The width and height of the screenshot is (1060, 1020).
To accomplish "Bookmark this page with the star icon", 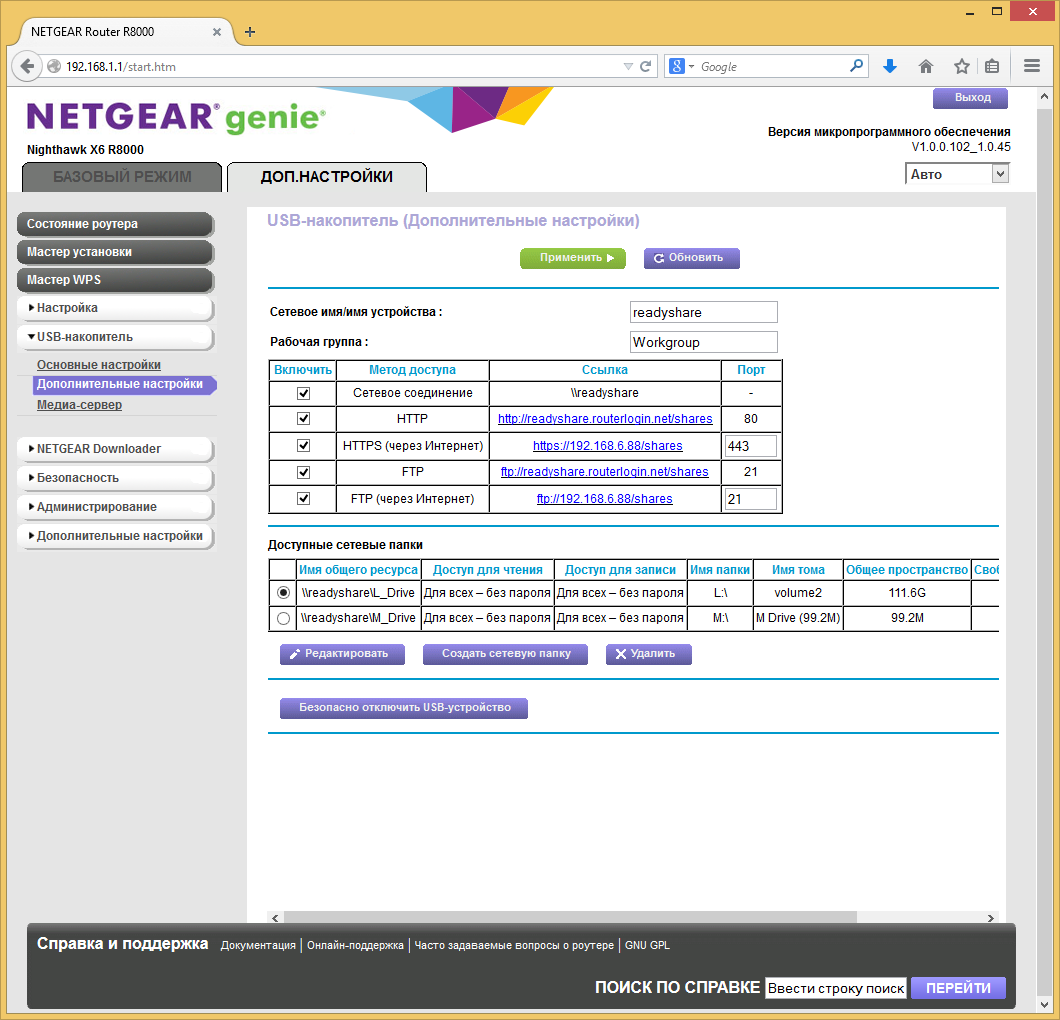I will tap(961, 66).
